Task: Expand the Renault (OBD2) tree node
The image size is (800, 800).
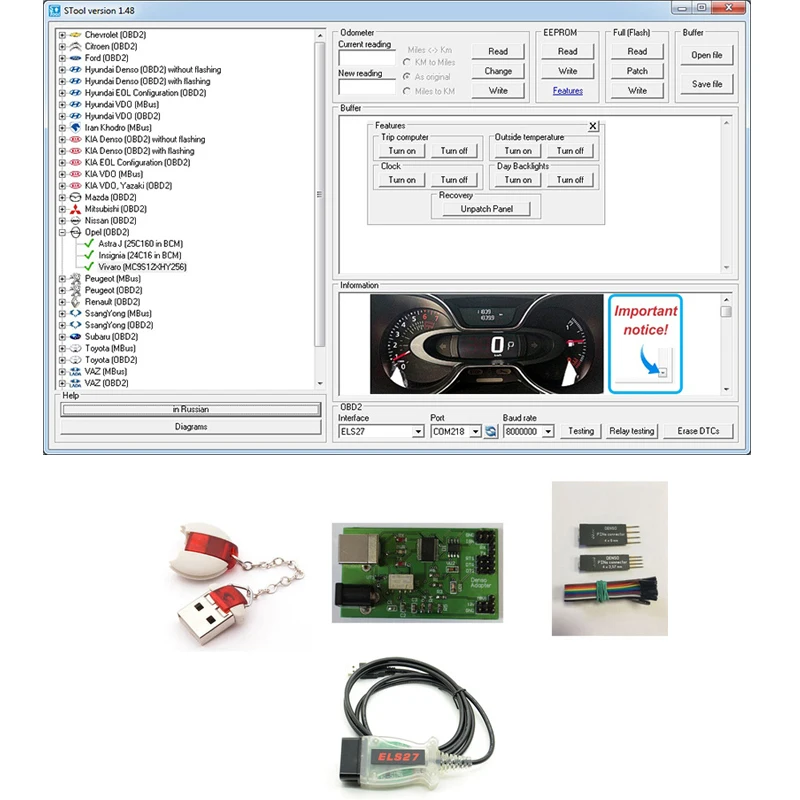Action: (x=62, y=302)
